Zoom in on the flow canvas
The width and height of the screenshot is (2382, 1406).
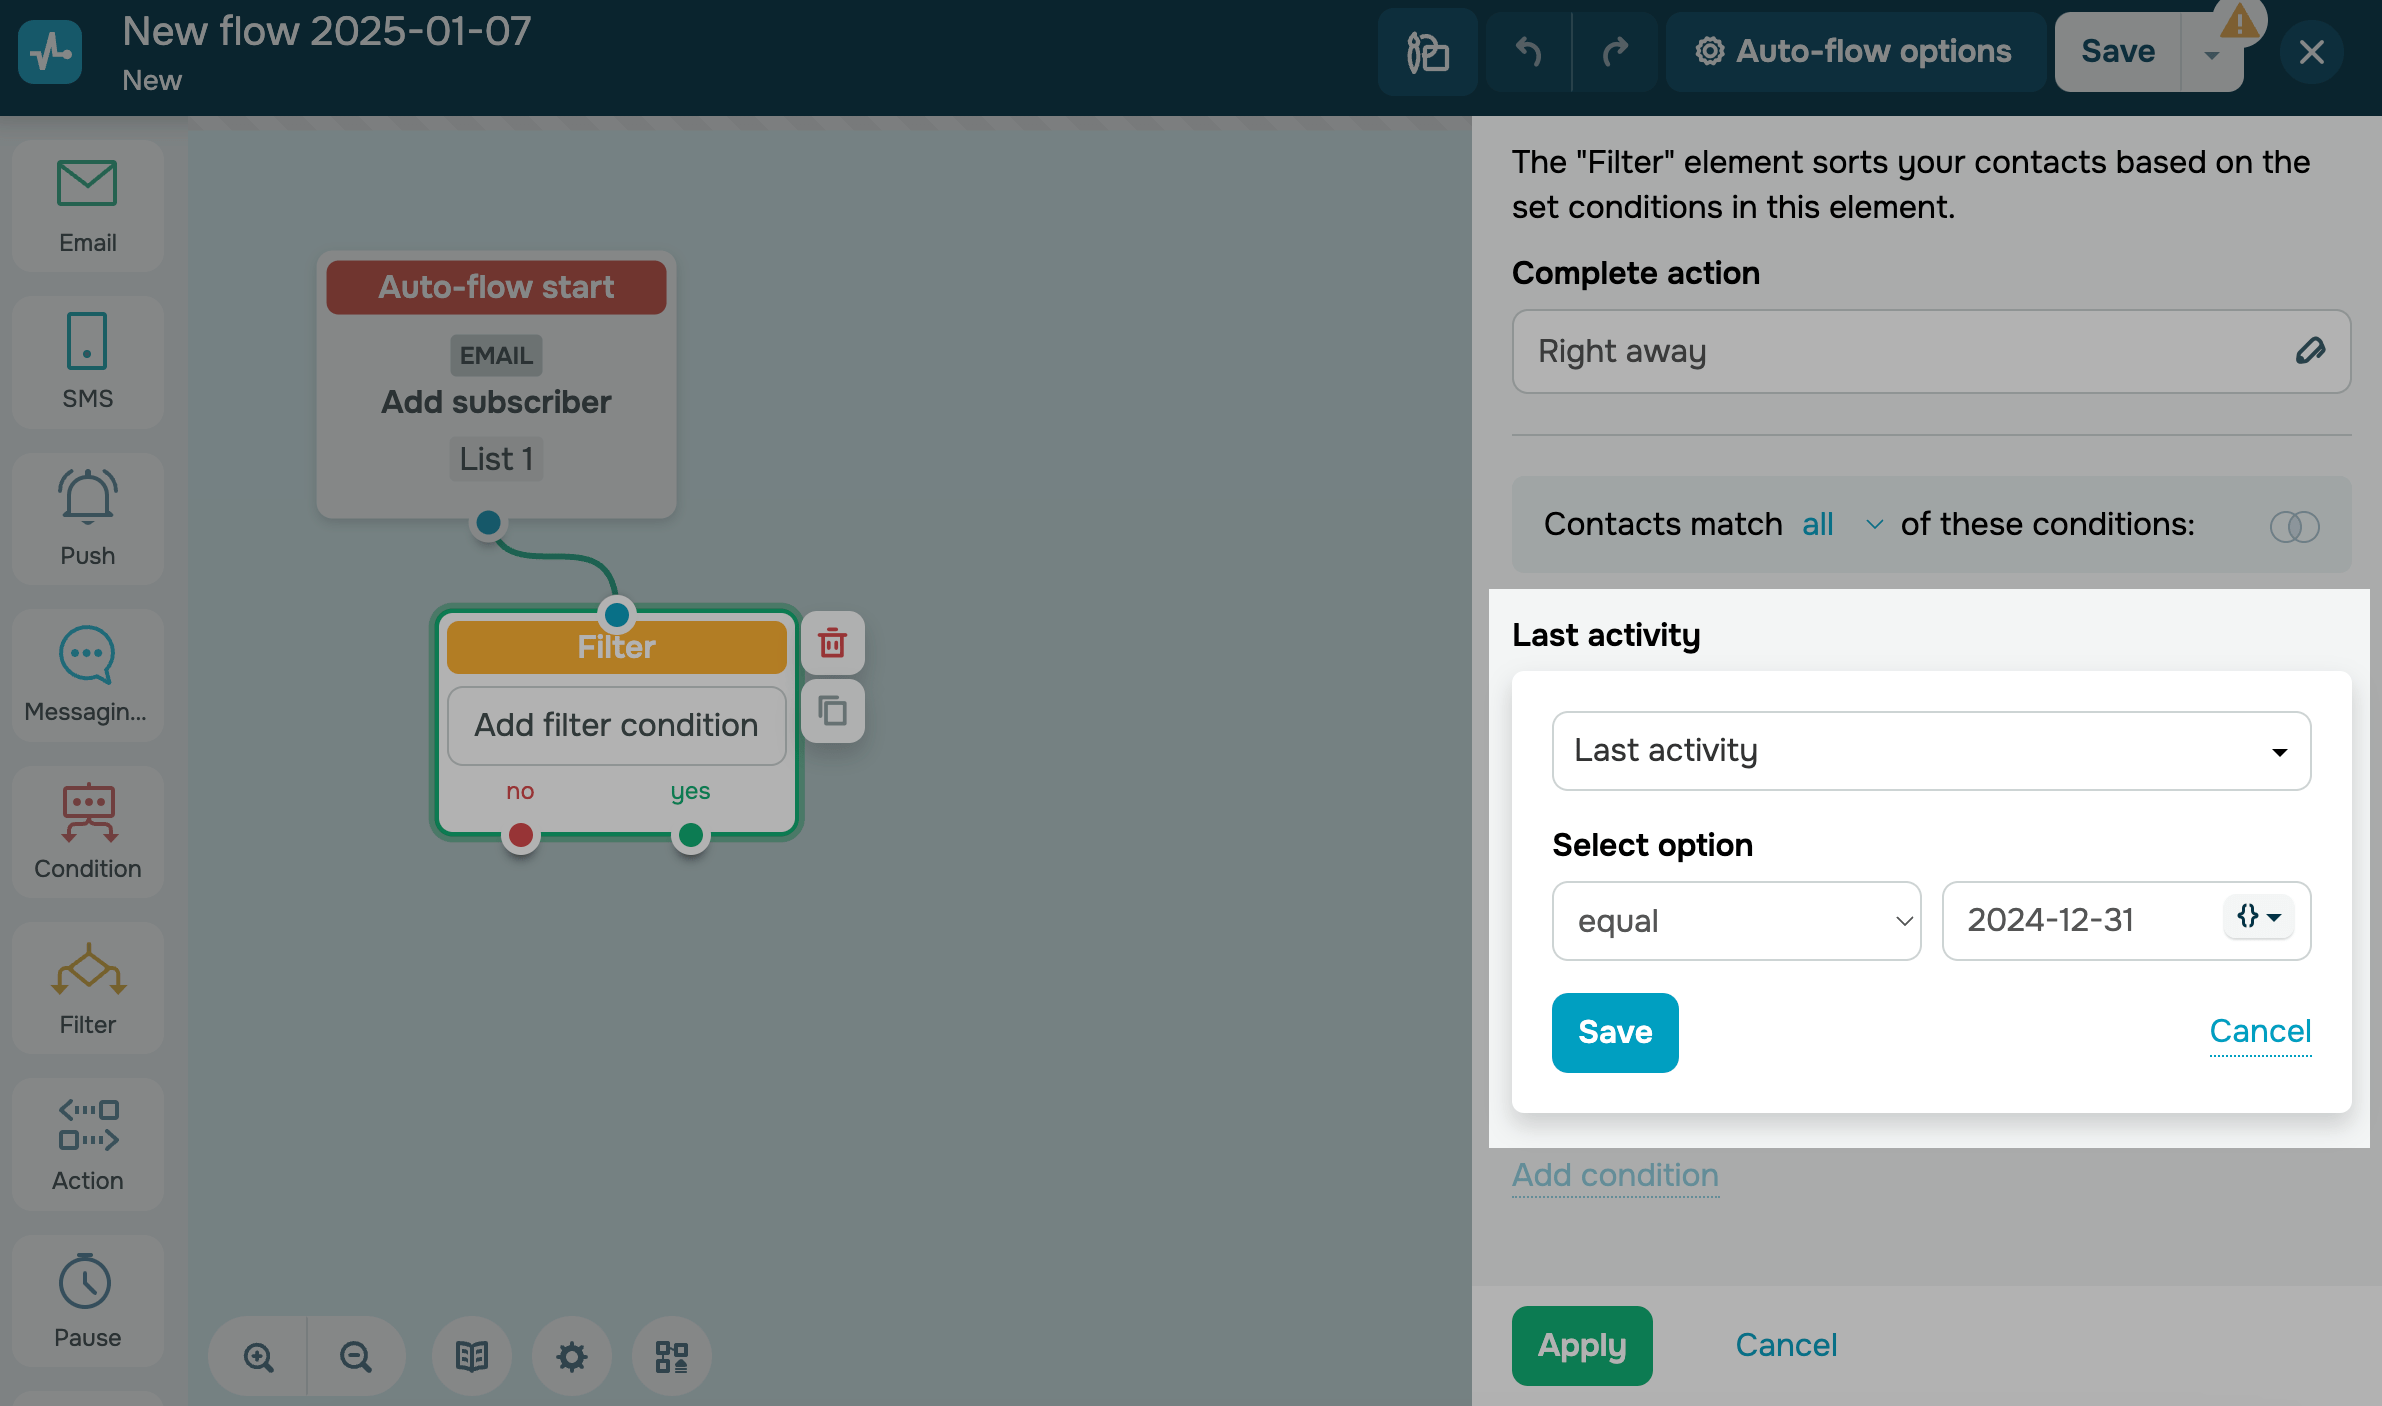point(258,1357)
